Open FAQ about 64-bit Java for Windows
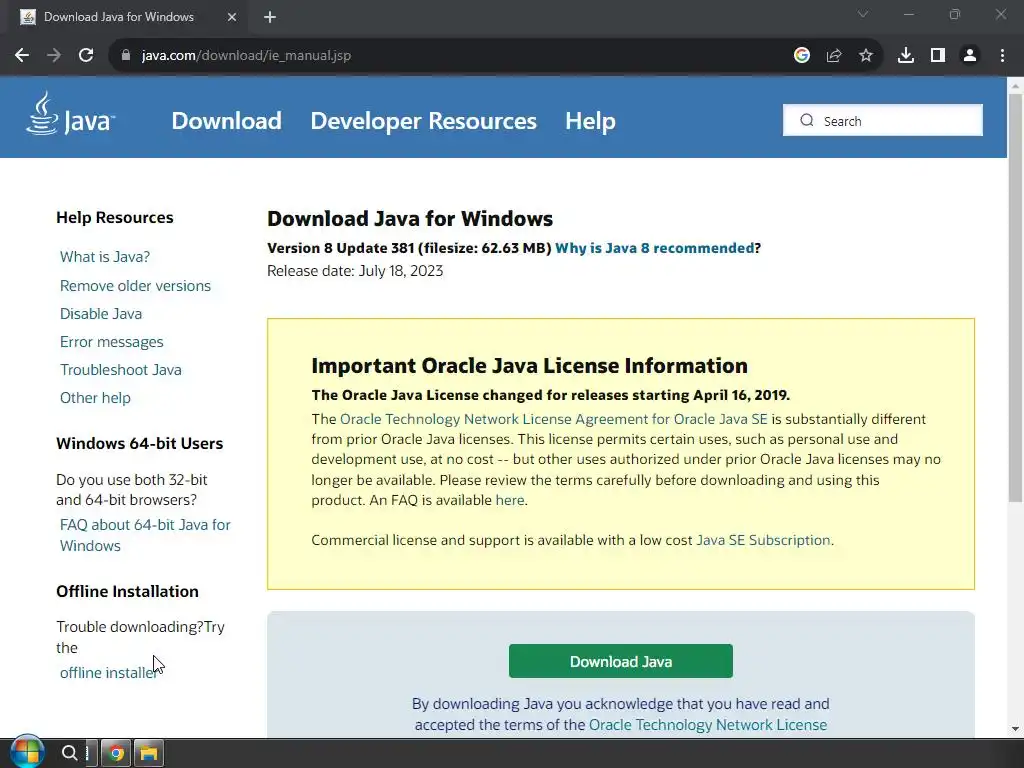This screenshot has width=1024, height=768. 145,535
